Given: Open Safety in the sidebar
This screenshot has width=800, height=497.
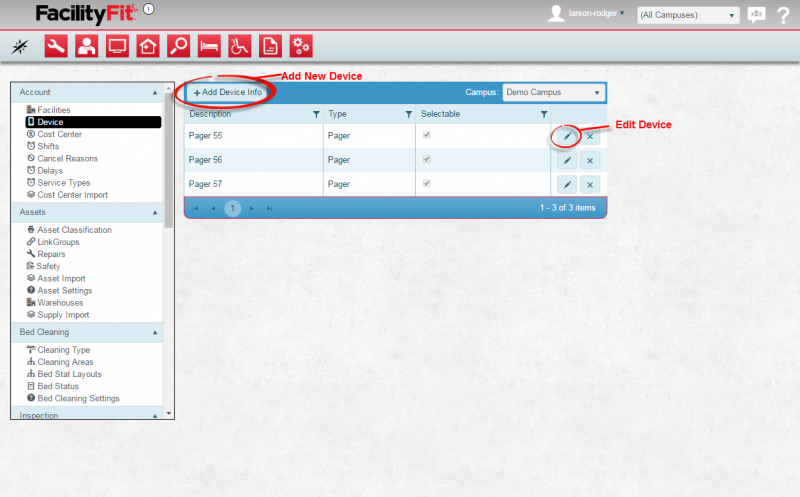Looking at the screenshot, I should click(x=43, y=266).
